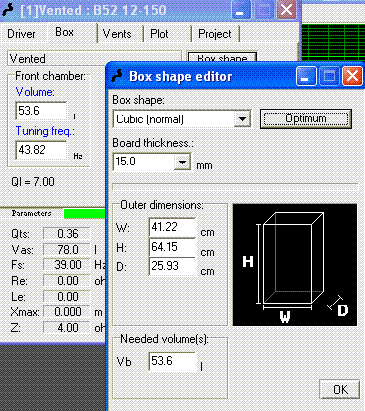Click the Optimum button

pyautogui.click(x=306, y=119)
